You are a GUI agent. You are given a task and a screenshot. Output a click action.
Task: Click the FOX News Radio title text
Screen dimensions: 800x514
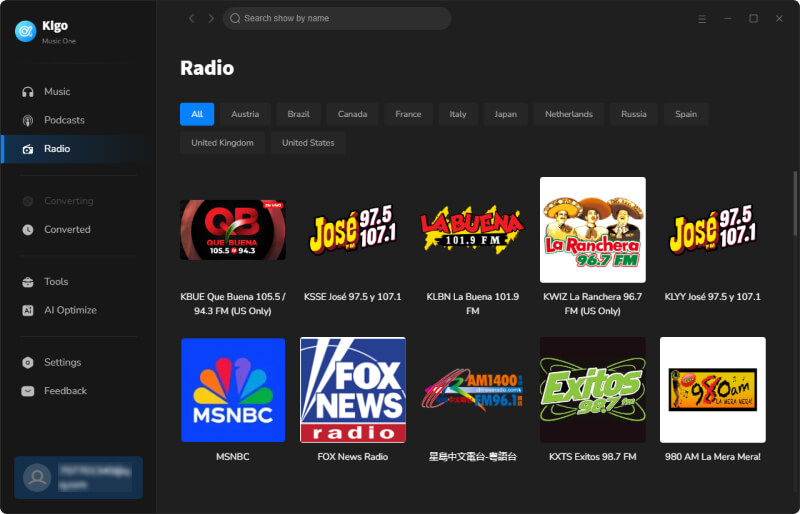(353, 457)
